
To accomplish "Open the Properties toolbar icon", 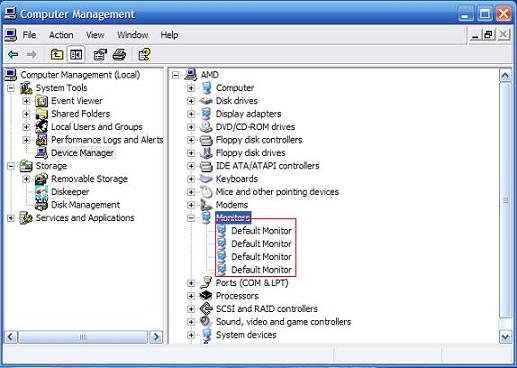I will coord(100,54).
